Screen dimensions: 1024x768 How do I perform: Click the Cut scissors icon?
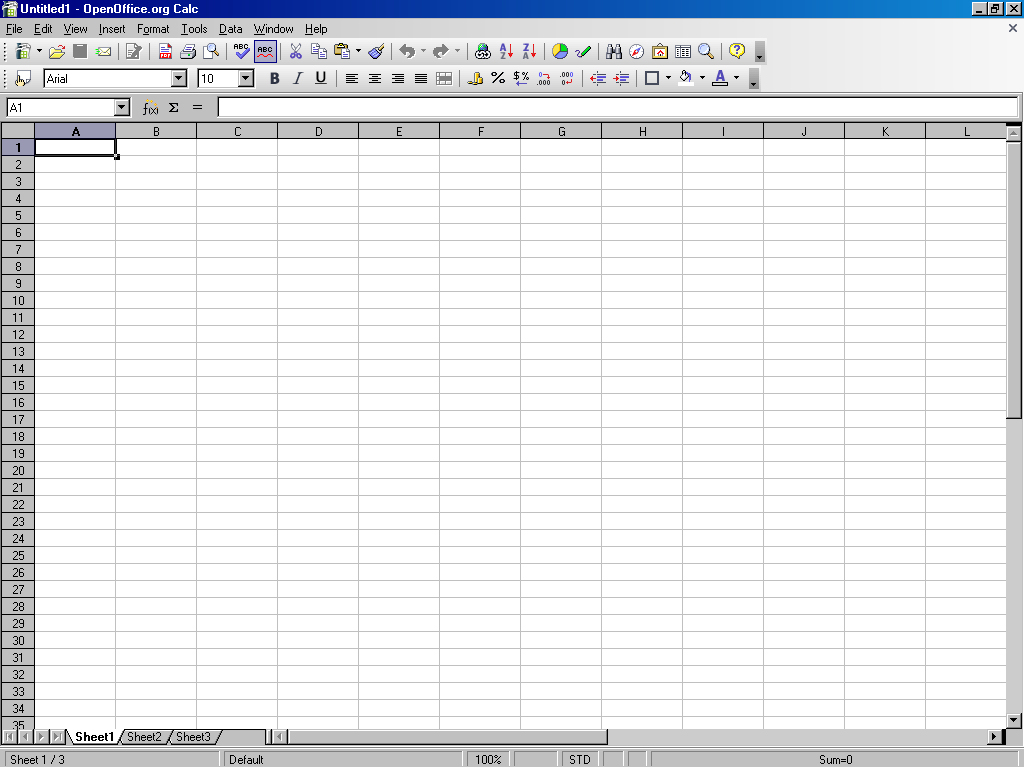coord(296,52)
